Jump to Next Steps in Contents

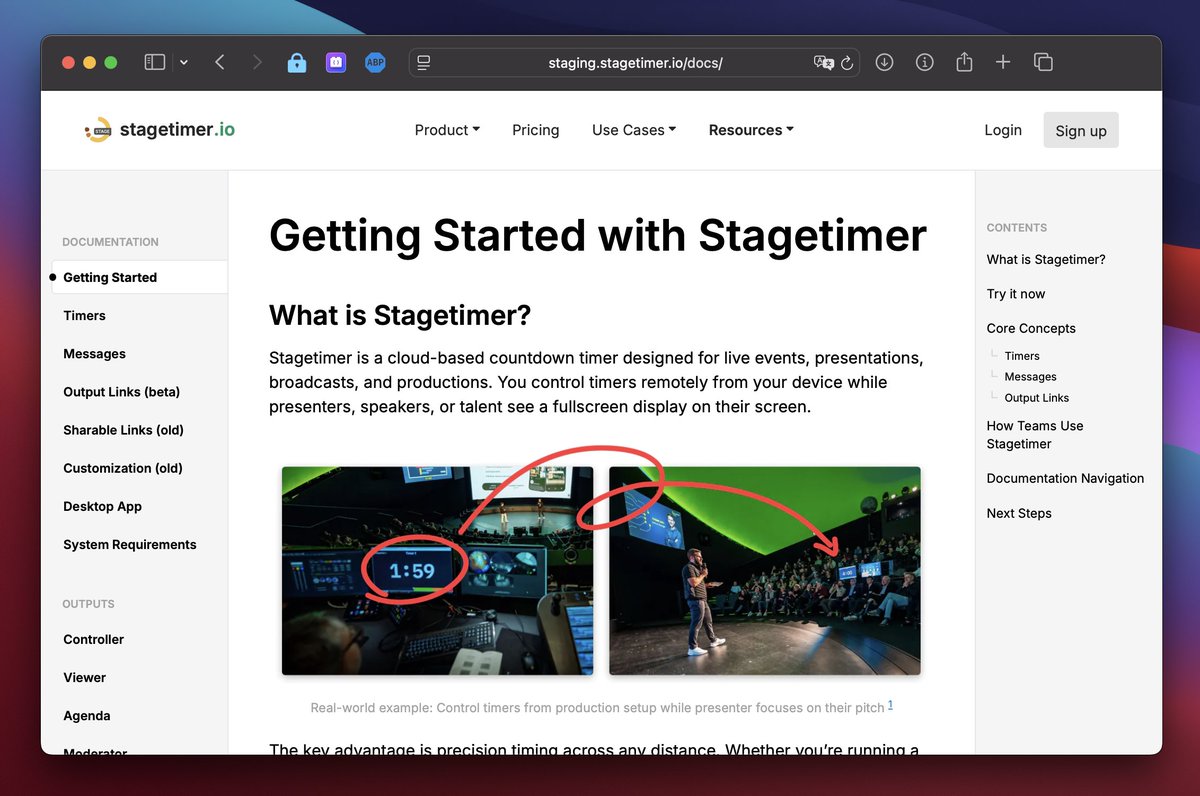[1019, 513]
